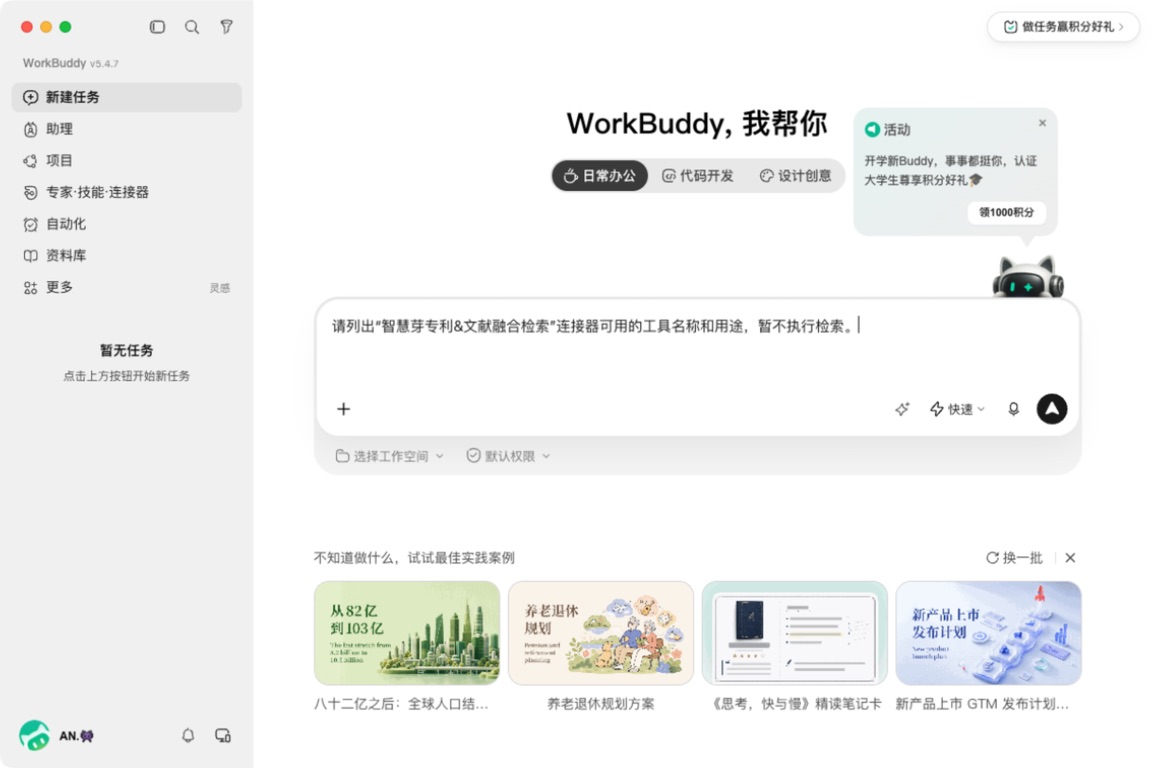Add attachment with plus icon
This screenshot has width=1152, height=768.
[343, 409]
